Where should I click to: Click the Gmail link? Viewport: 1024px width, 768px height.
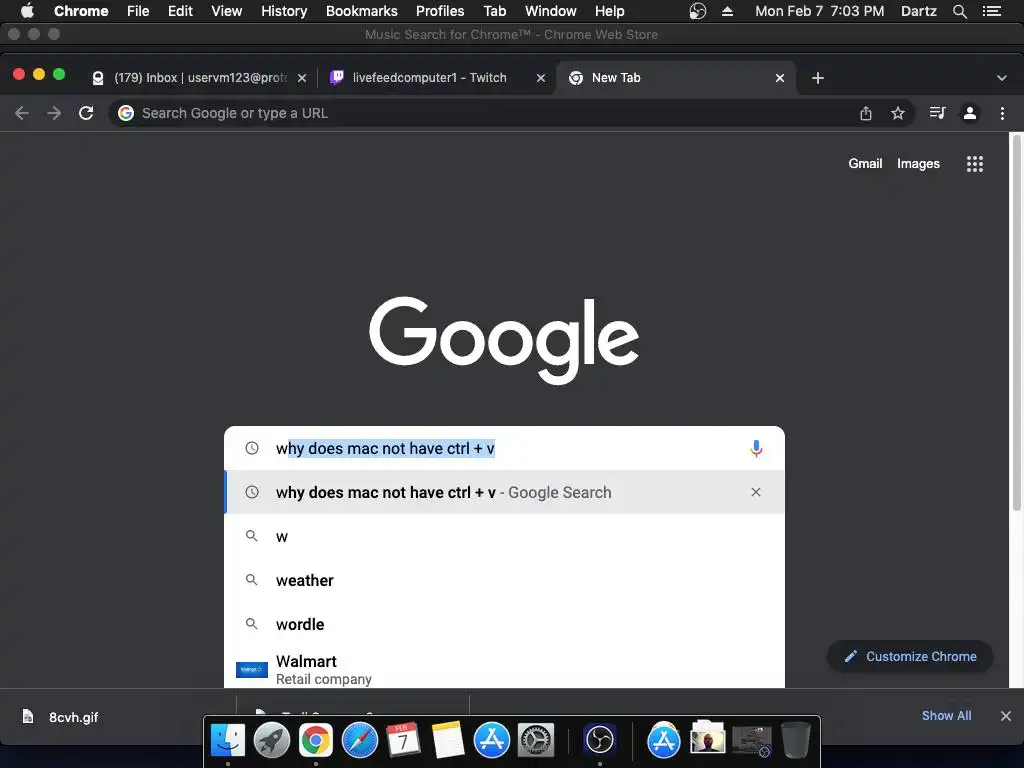click(865, 164)
